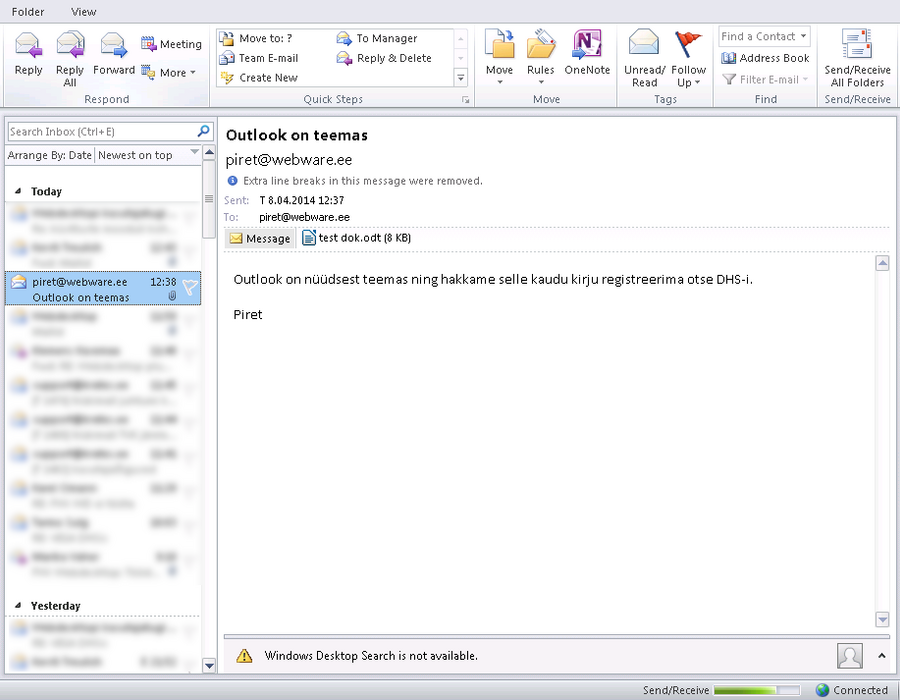Click the Connected status globe
This screenshot has width=900, height=700.
(823, 690)
